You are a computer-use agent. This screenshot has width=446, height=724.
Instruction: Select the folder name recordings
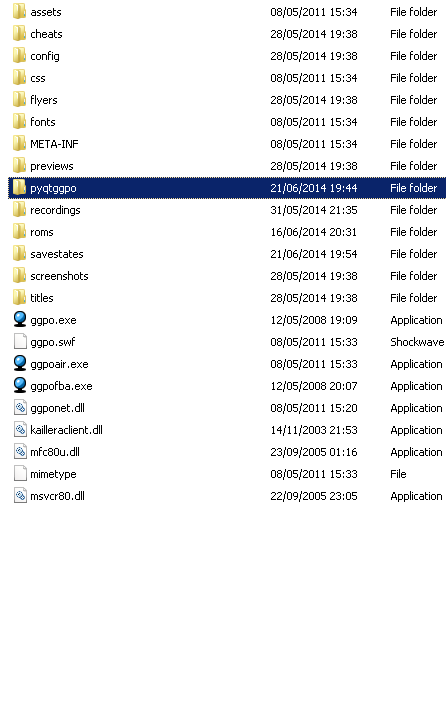[55, 210]
